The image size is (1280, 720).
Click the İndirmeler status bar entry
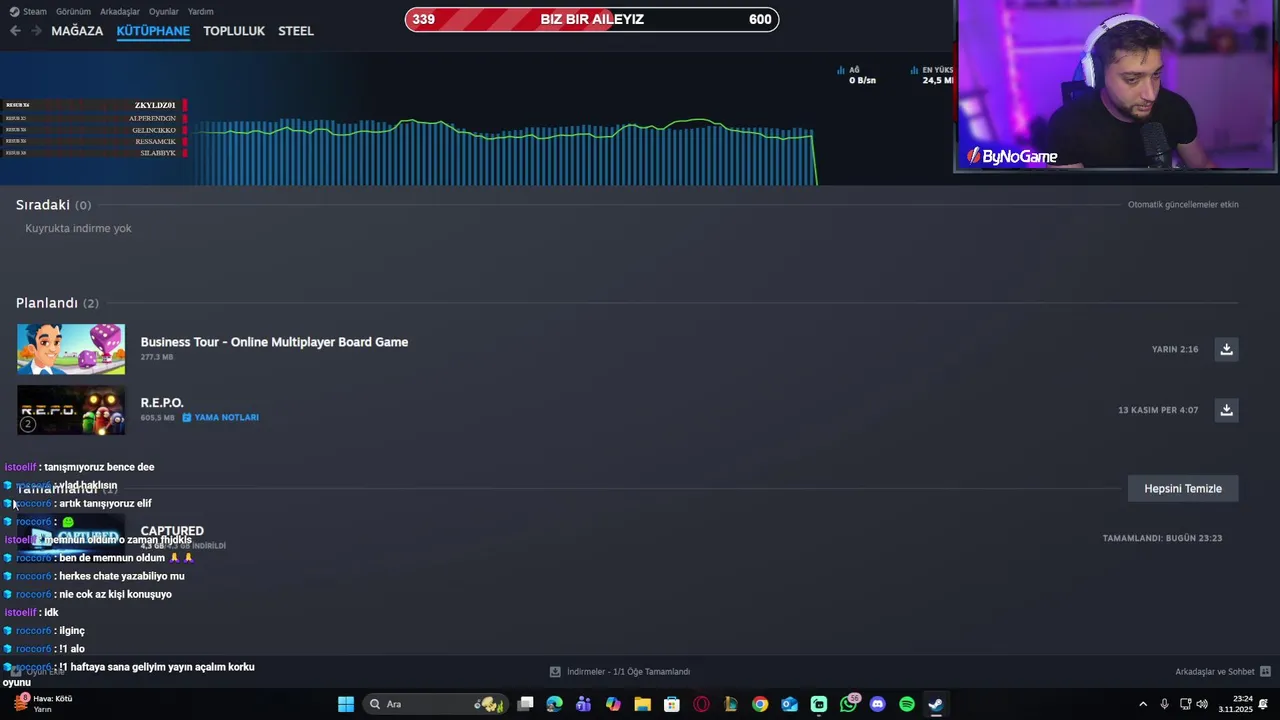pyautogui.click(x=620, y=672)
